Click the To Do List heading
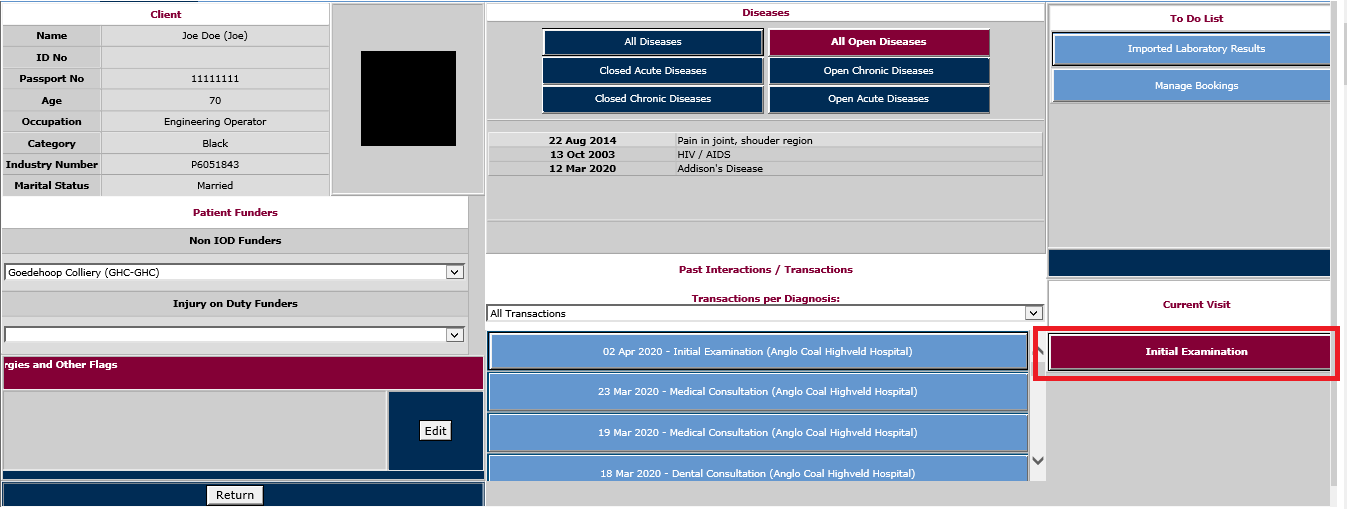 tap(1197, 19)
